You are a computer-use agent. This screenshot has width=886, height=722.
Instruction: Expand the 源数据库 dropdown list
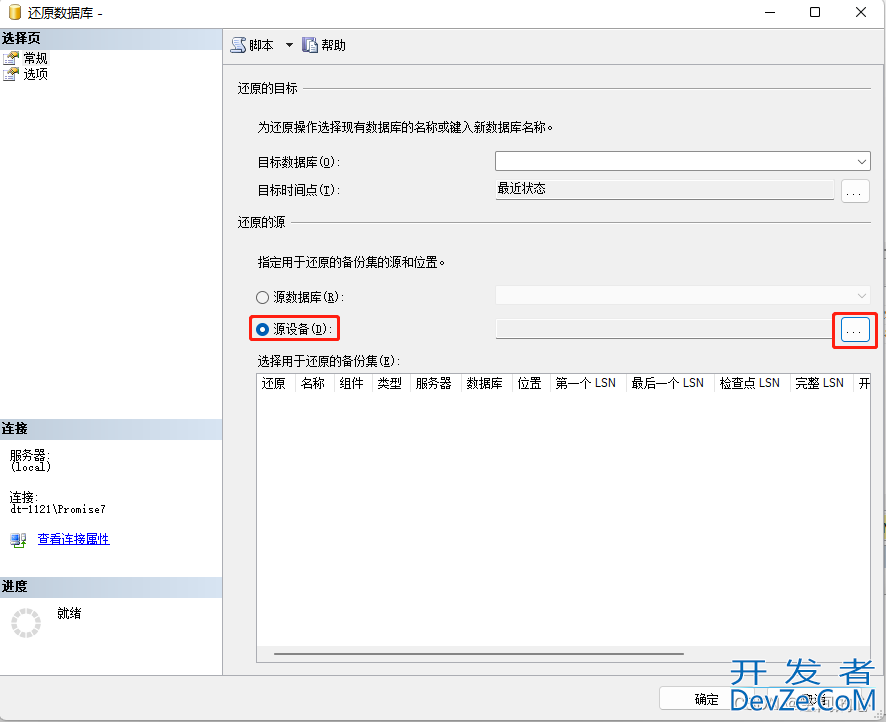click(x=862, y=295)
